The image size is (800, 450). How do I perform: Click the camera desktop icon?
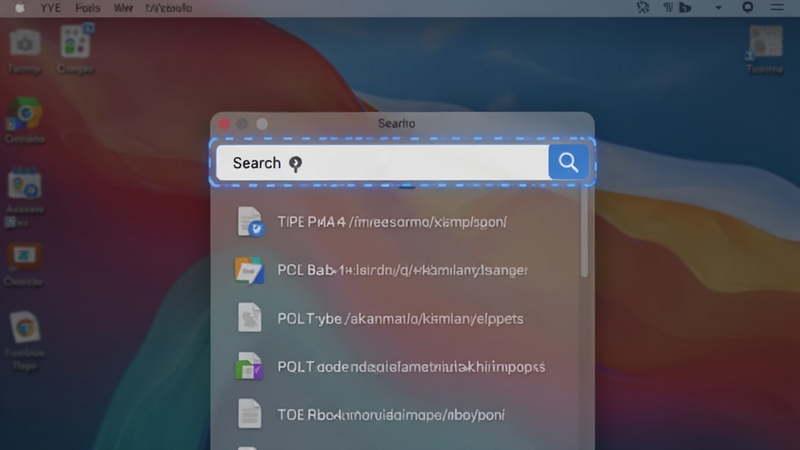coord(24,44)
